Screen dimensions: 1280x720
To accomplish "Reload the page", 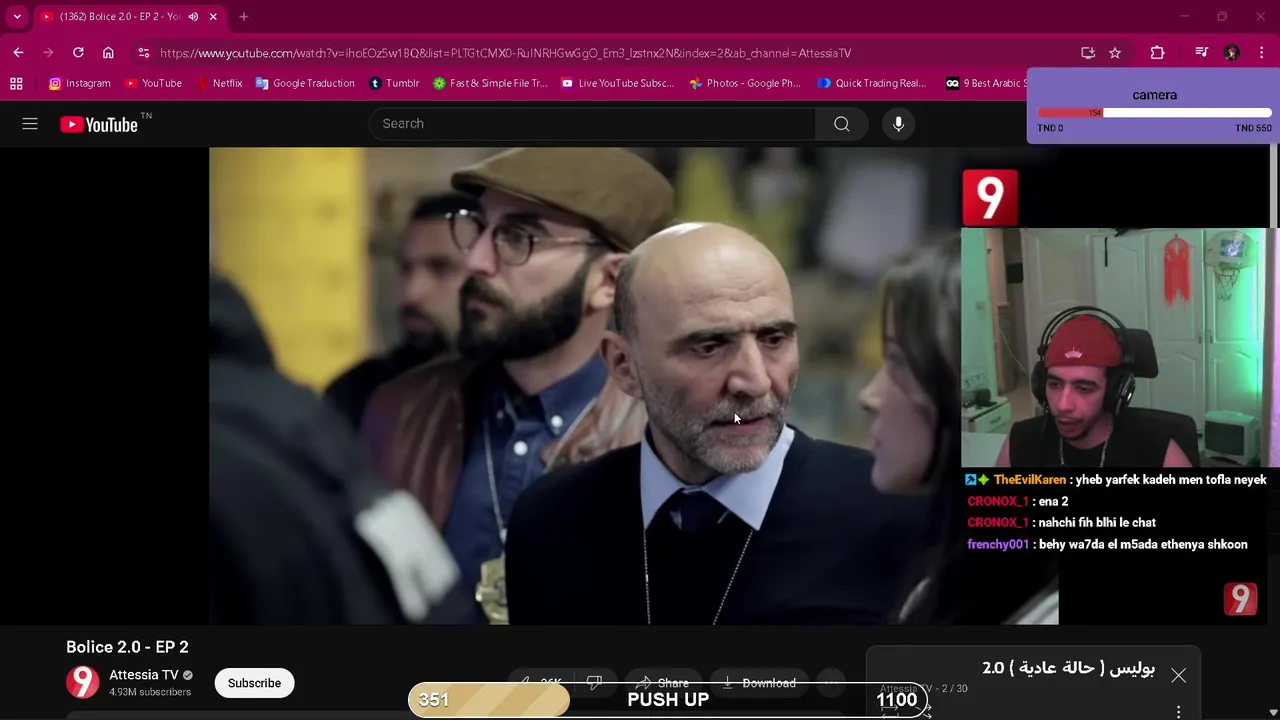I will click(x=78, y=53).
